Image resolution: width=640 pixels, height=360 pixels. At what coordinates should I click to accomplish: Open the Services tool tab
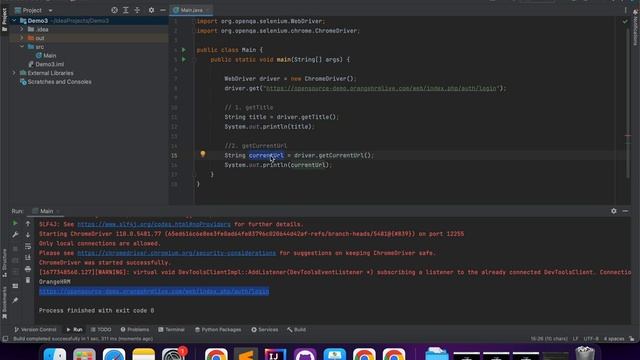(x=264, y=329)
